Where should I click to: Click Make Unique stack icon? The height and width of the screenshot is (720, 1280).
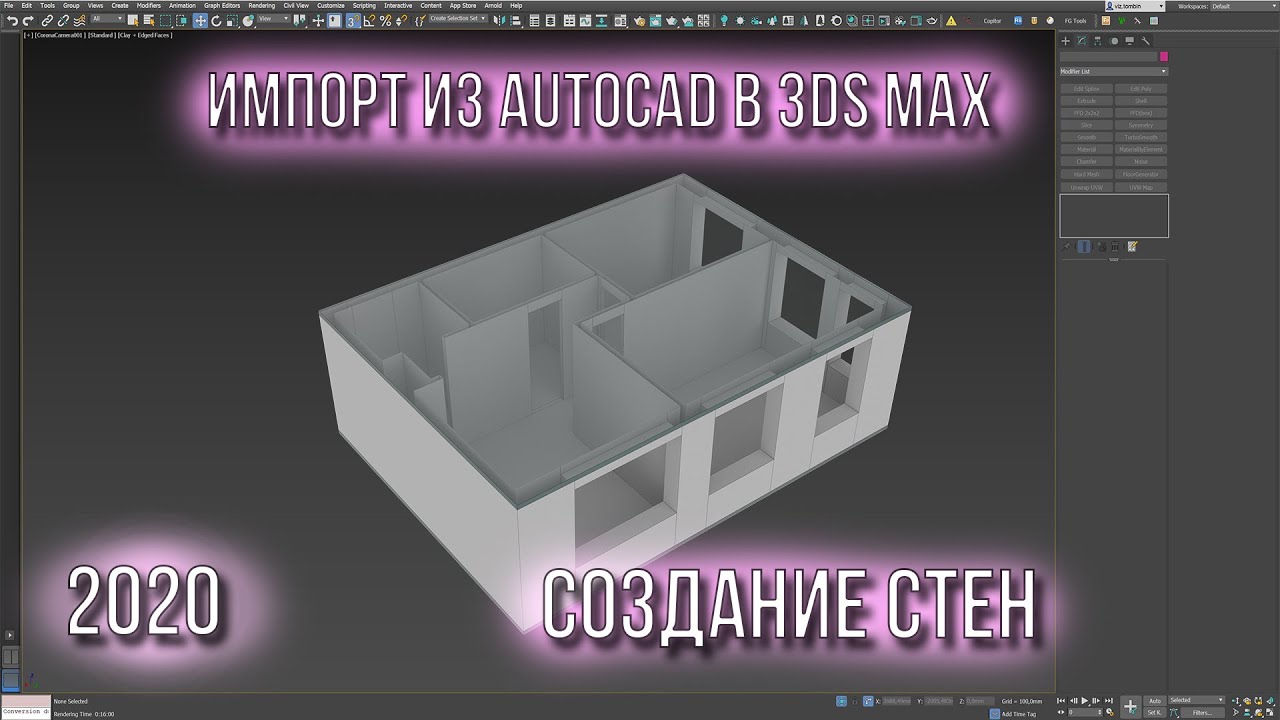tap(1101, 246)
